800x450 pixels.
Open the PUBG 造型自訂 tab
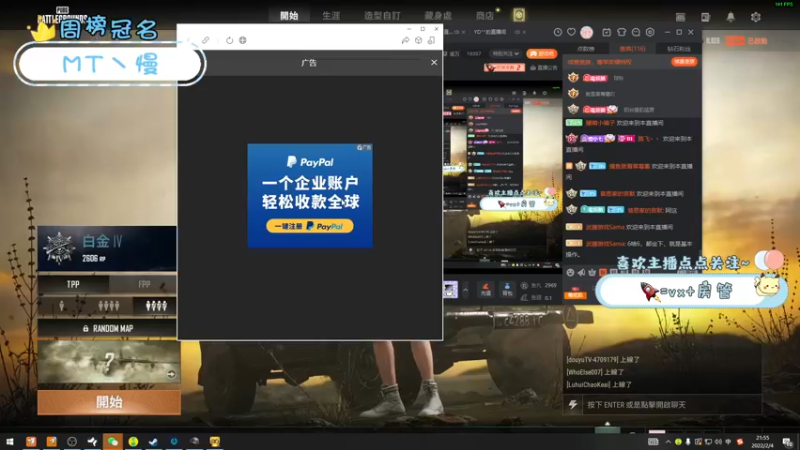tap(382, 16)
